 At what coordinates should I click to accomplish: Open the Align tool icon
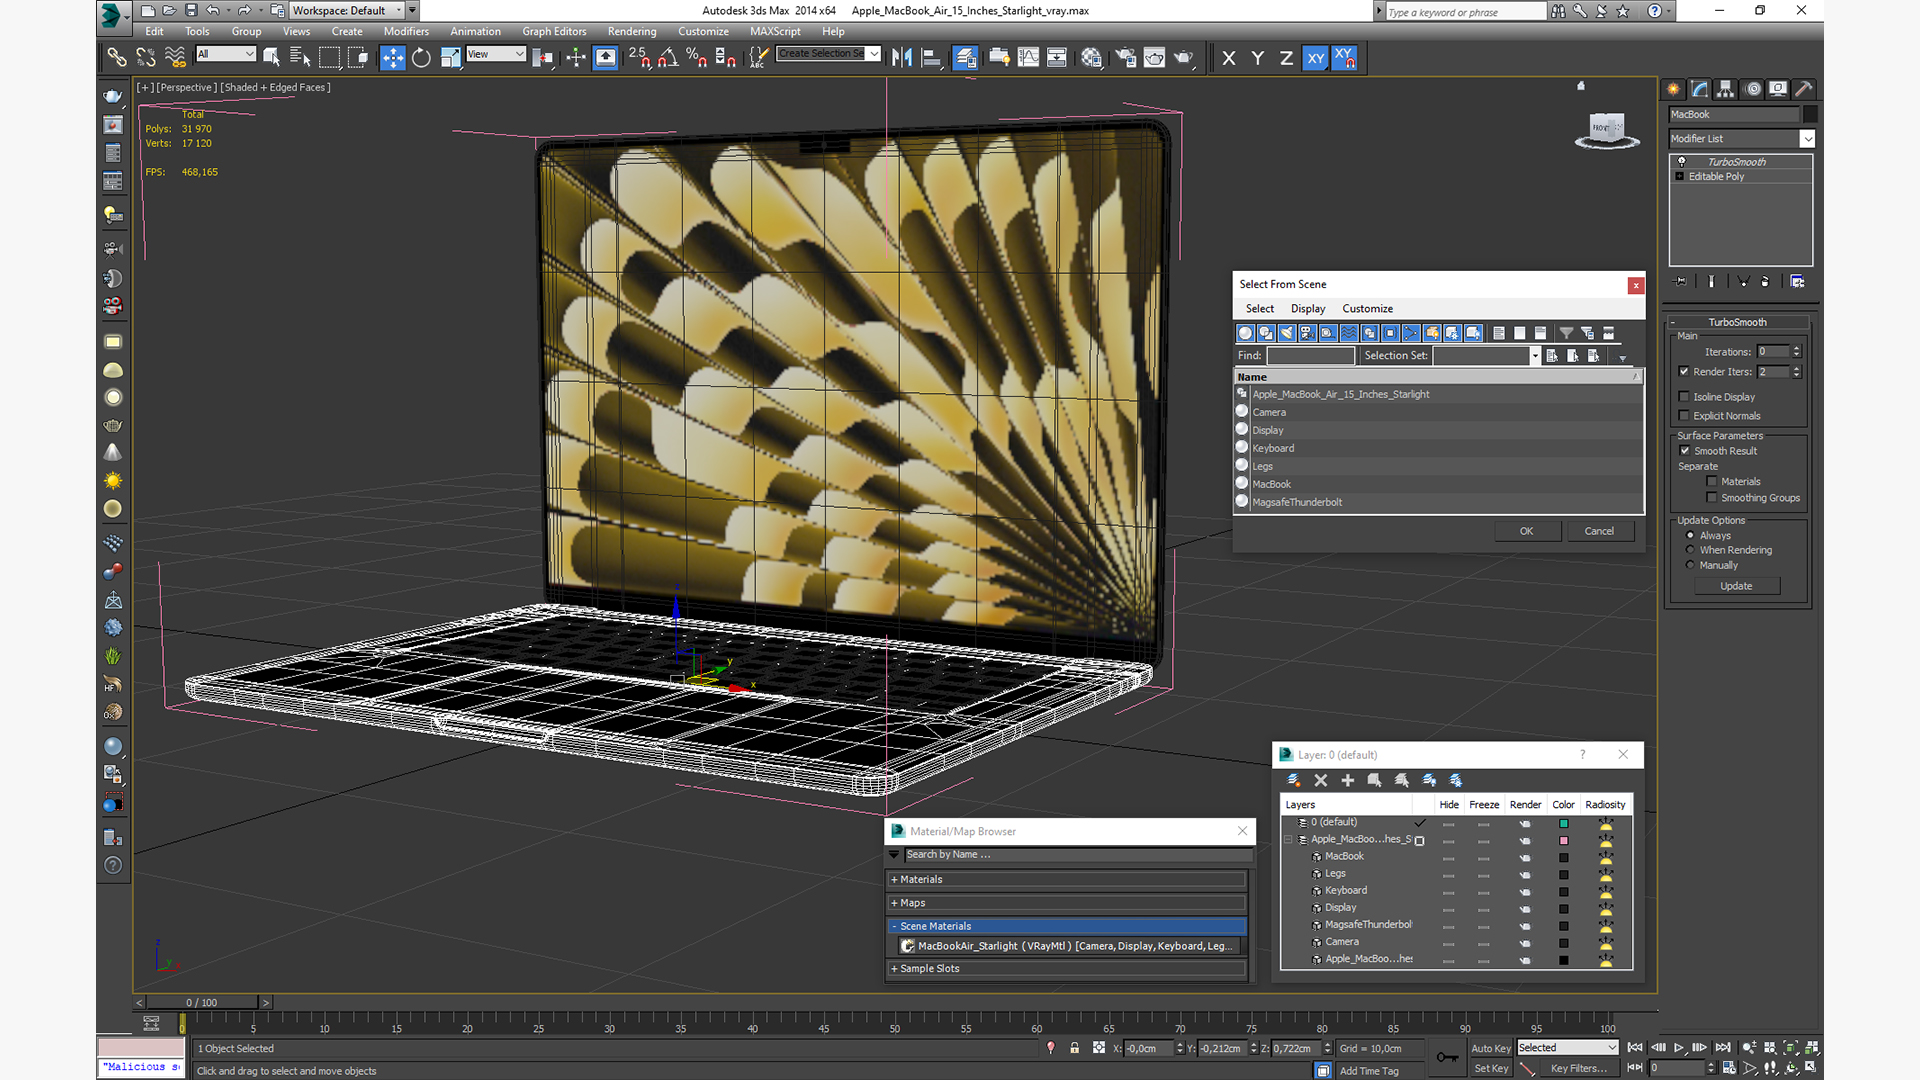pos(931,58)
